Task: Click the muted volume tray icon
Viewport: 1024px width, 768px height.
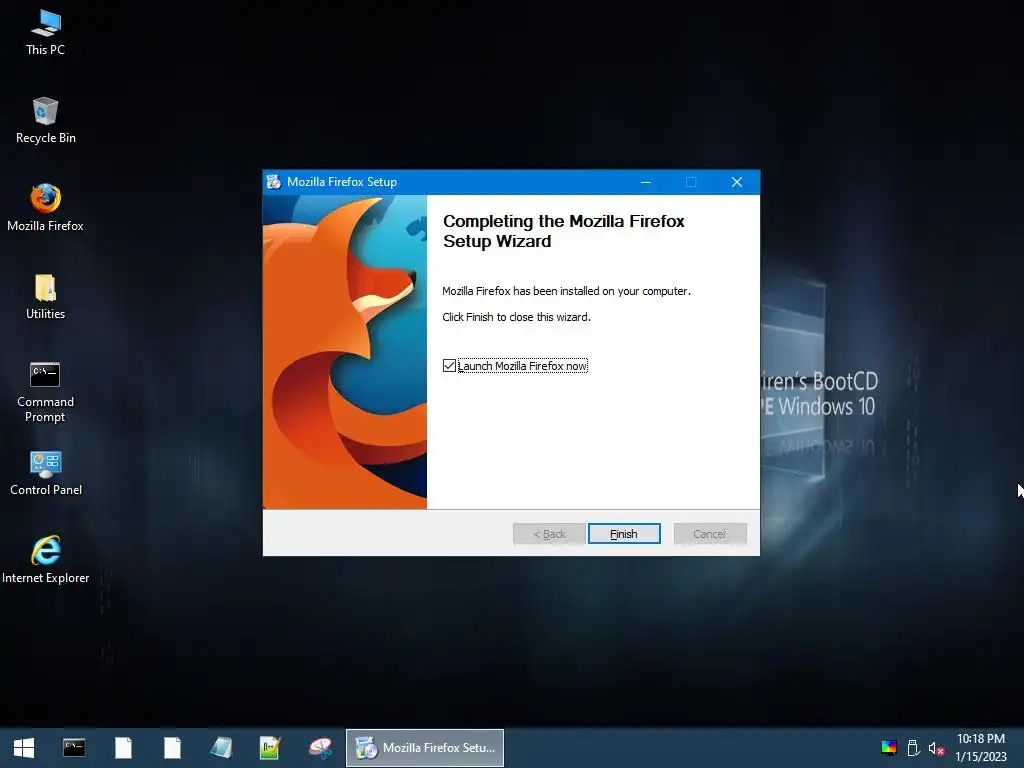Action: (x=936, y=748)
